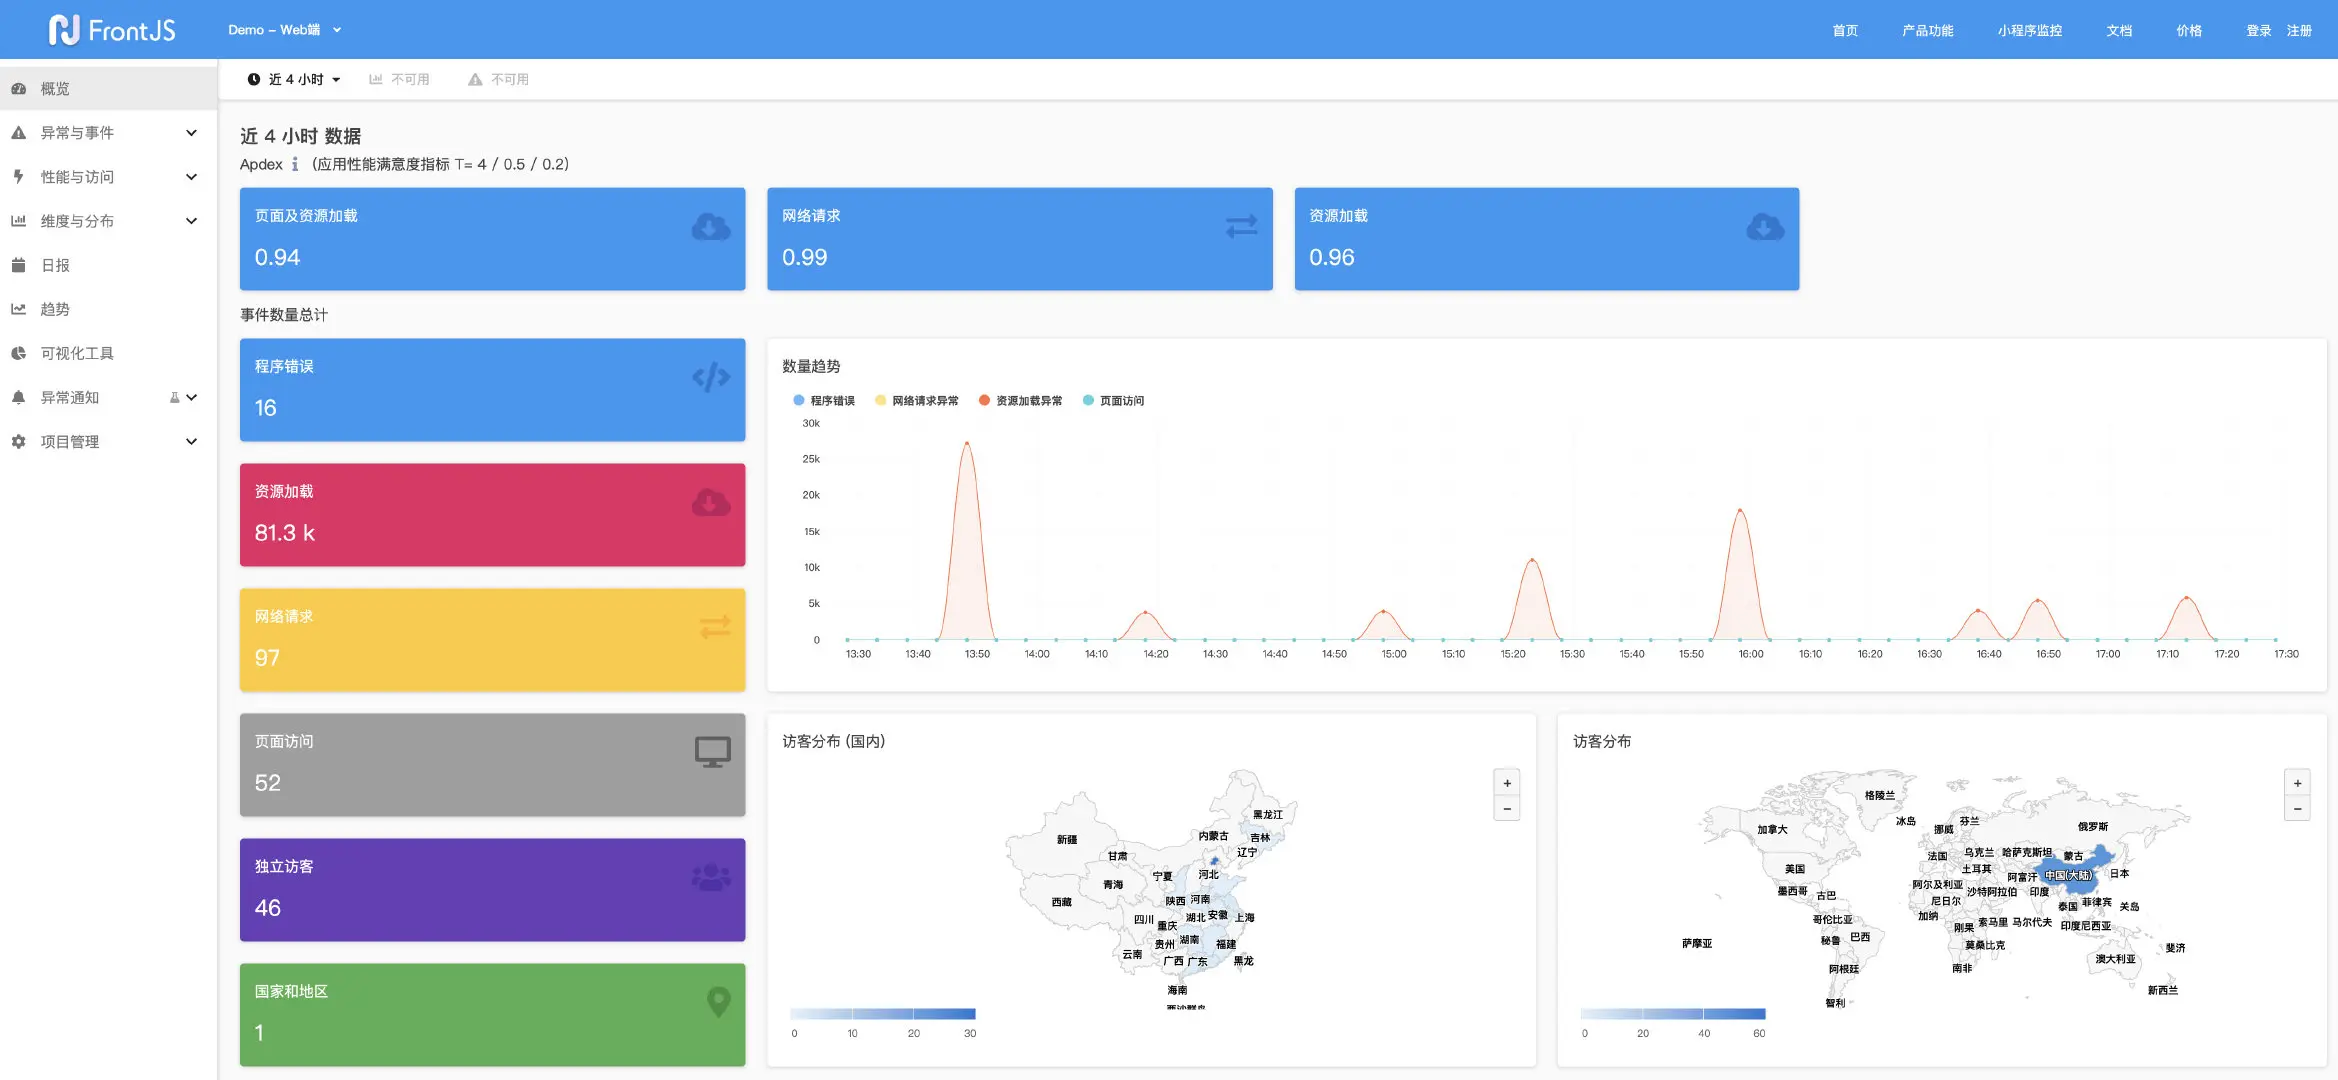Click users icon on 独立访客 card

click(x=711, y=878)
